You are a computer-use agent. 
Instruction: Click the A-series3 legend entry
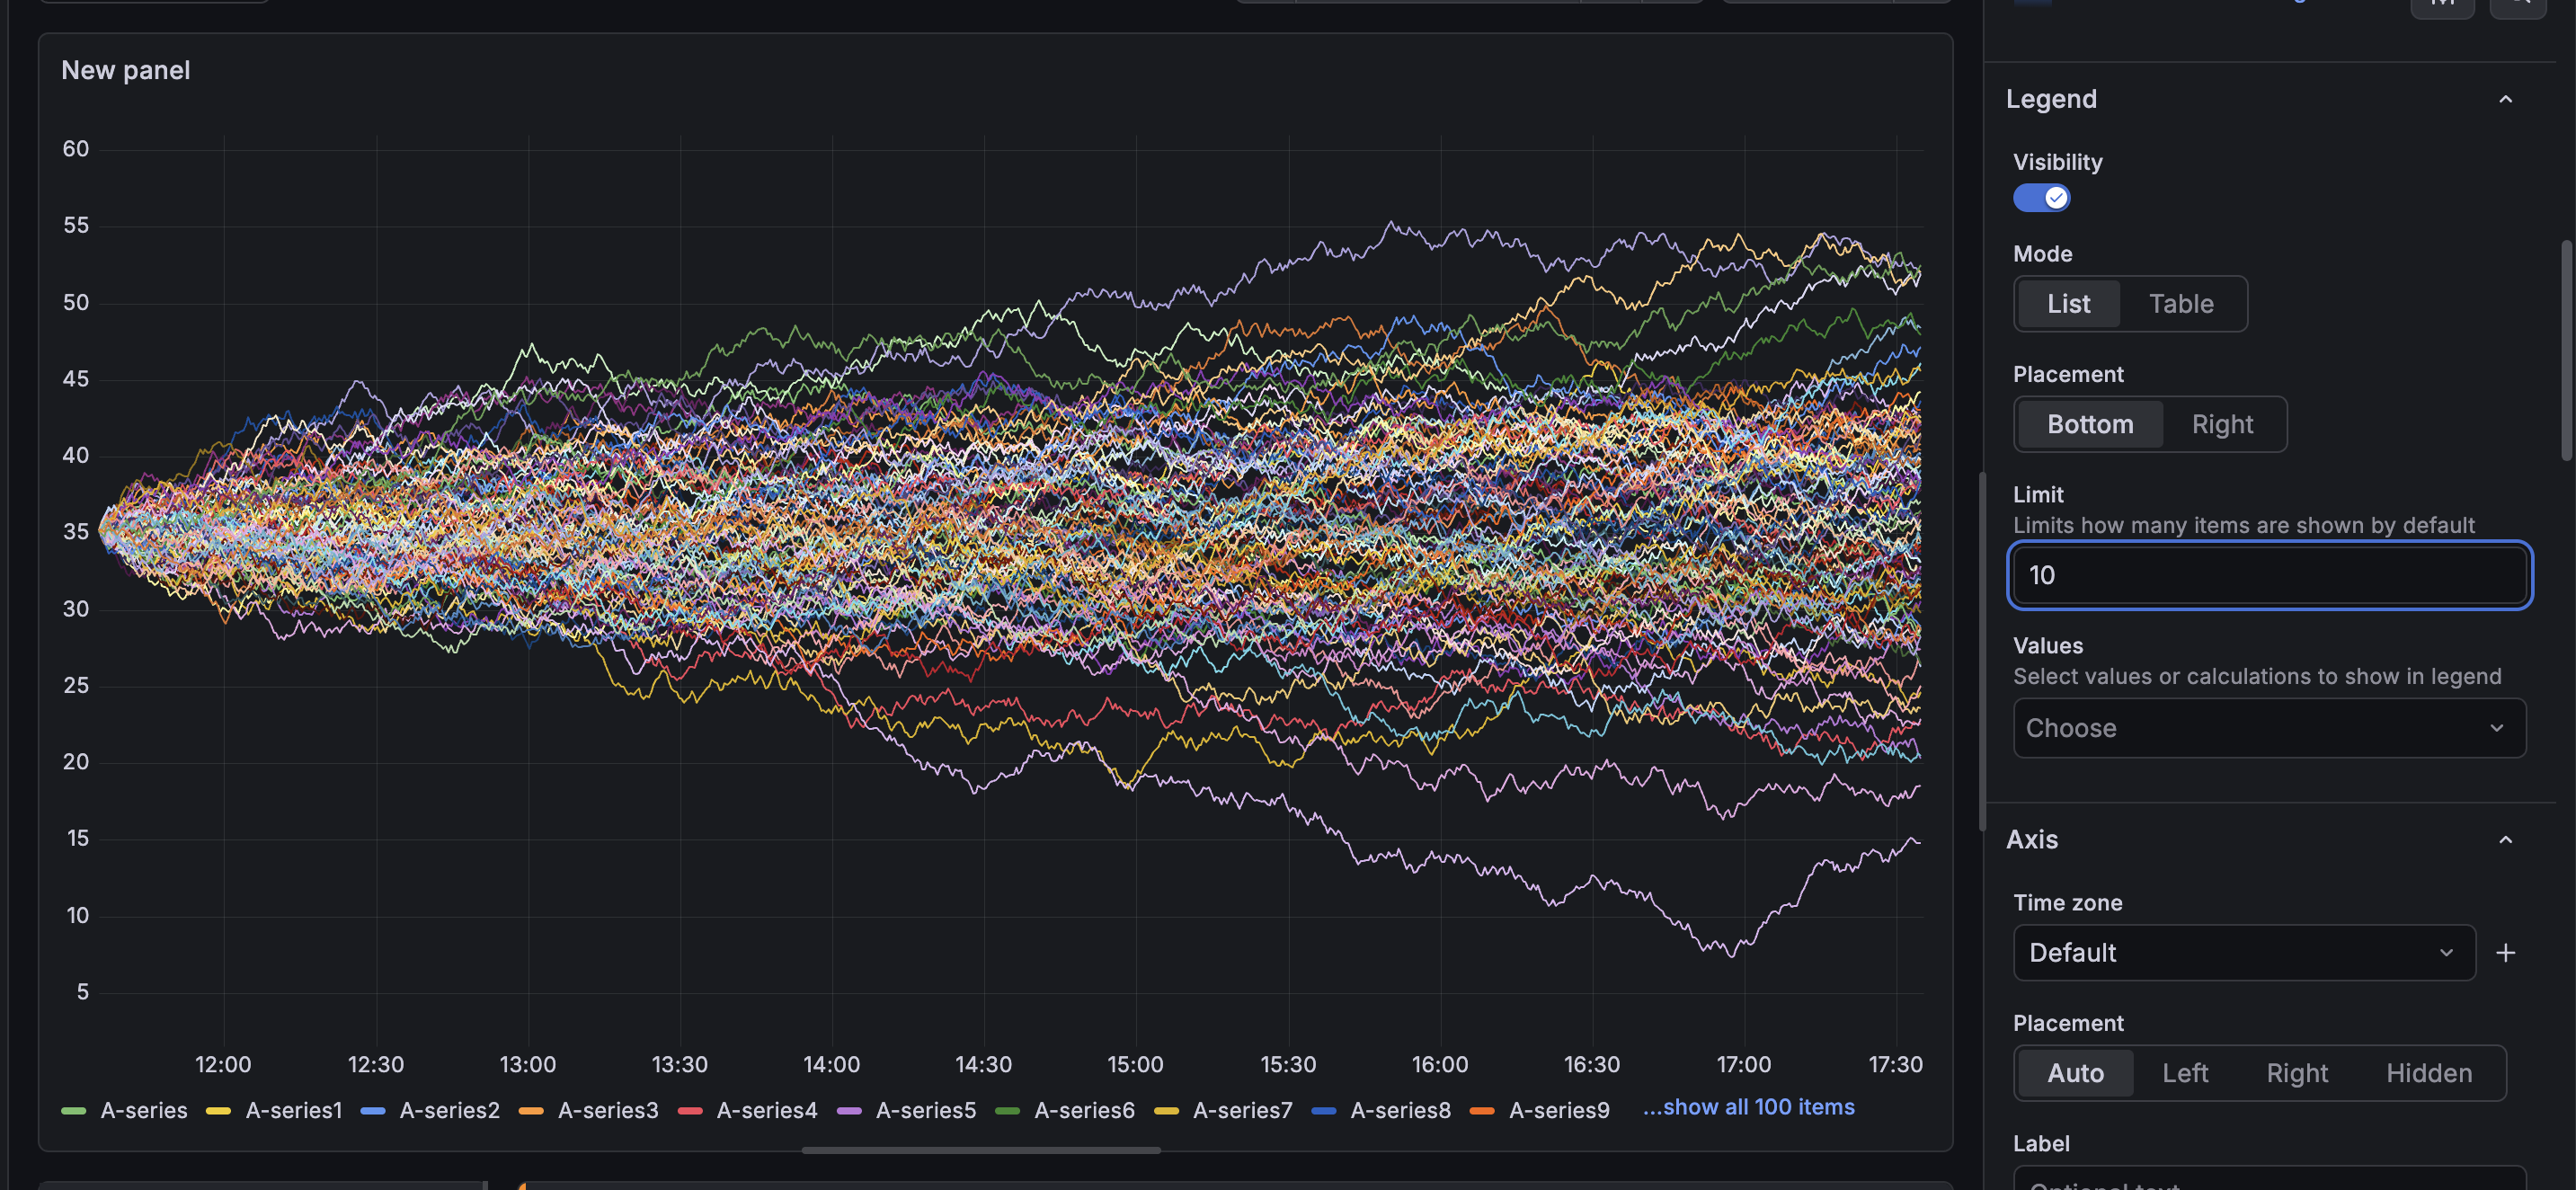click(x=607, y=1111)
